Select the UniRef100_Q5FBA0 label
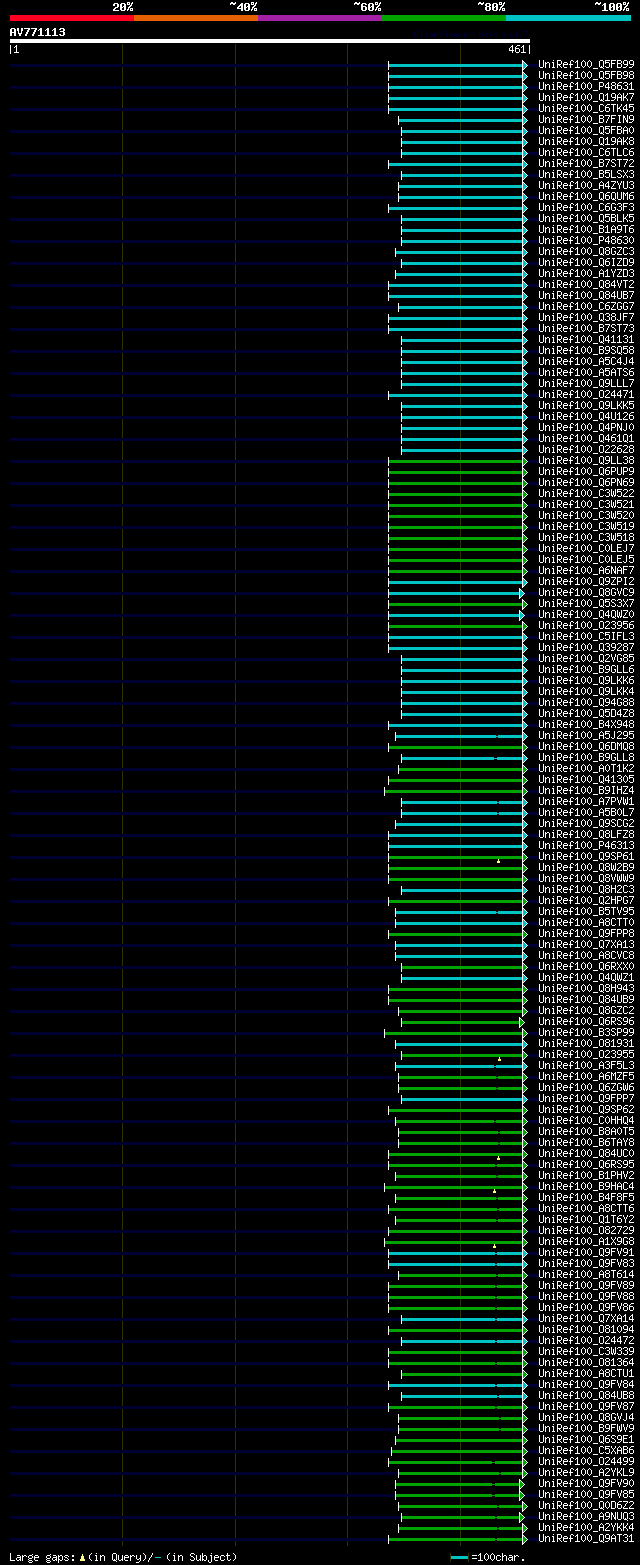640x1565 pixels. point(585,131)
